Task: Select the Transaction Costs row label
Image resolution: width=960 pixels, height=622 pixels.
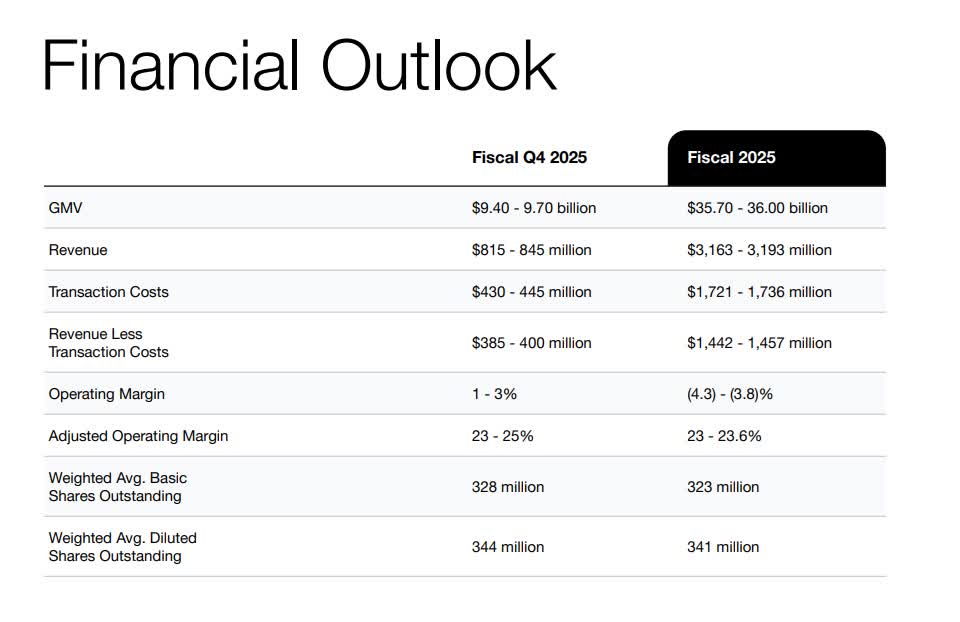Action: point(108,292)
